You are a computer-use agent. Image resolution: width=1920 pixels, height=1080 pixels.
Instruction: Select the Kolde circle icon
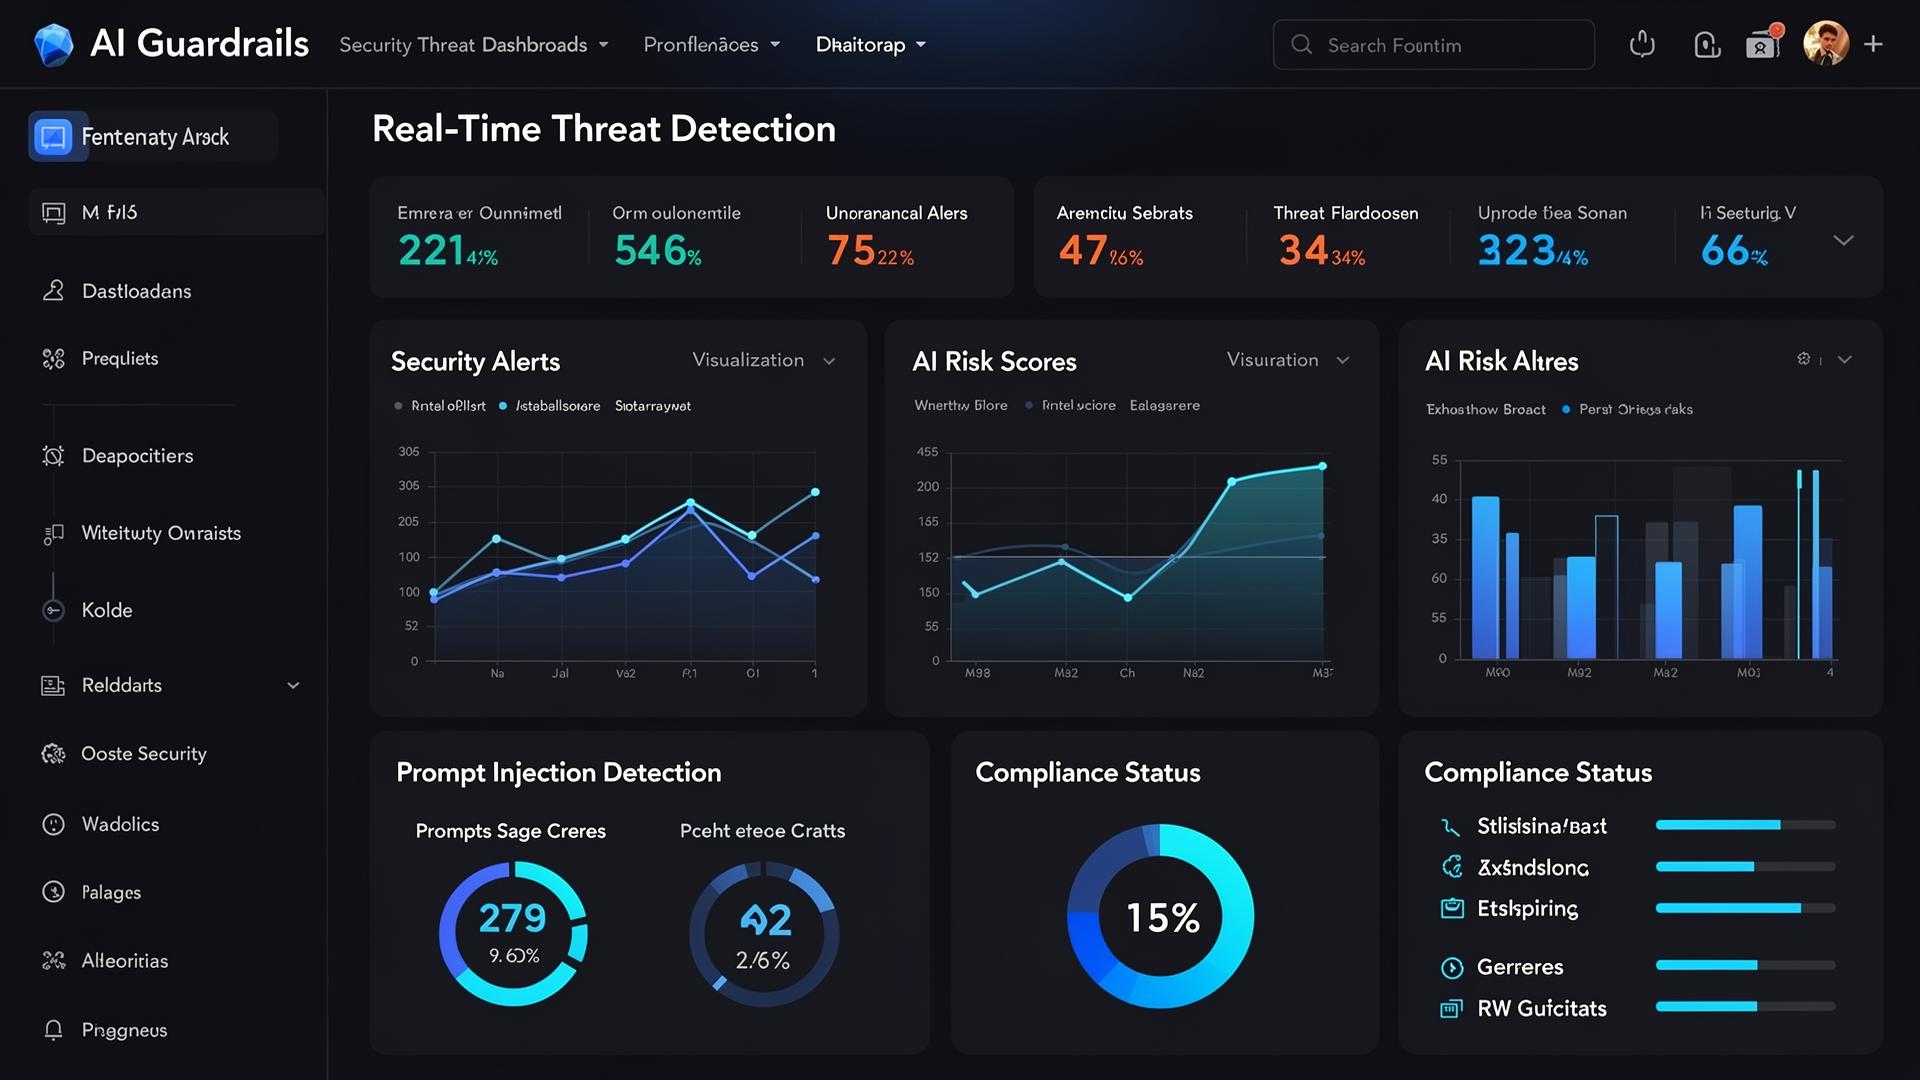pyautogui.click(x=53, y=610)
